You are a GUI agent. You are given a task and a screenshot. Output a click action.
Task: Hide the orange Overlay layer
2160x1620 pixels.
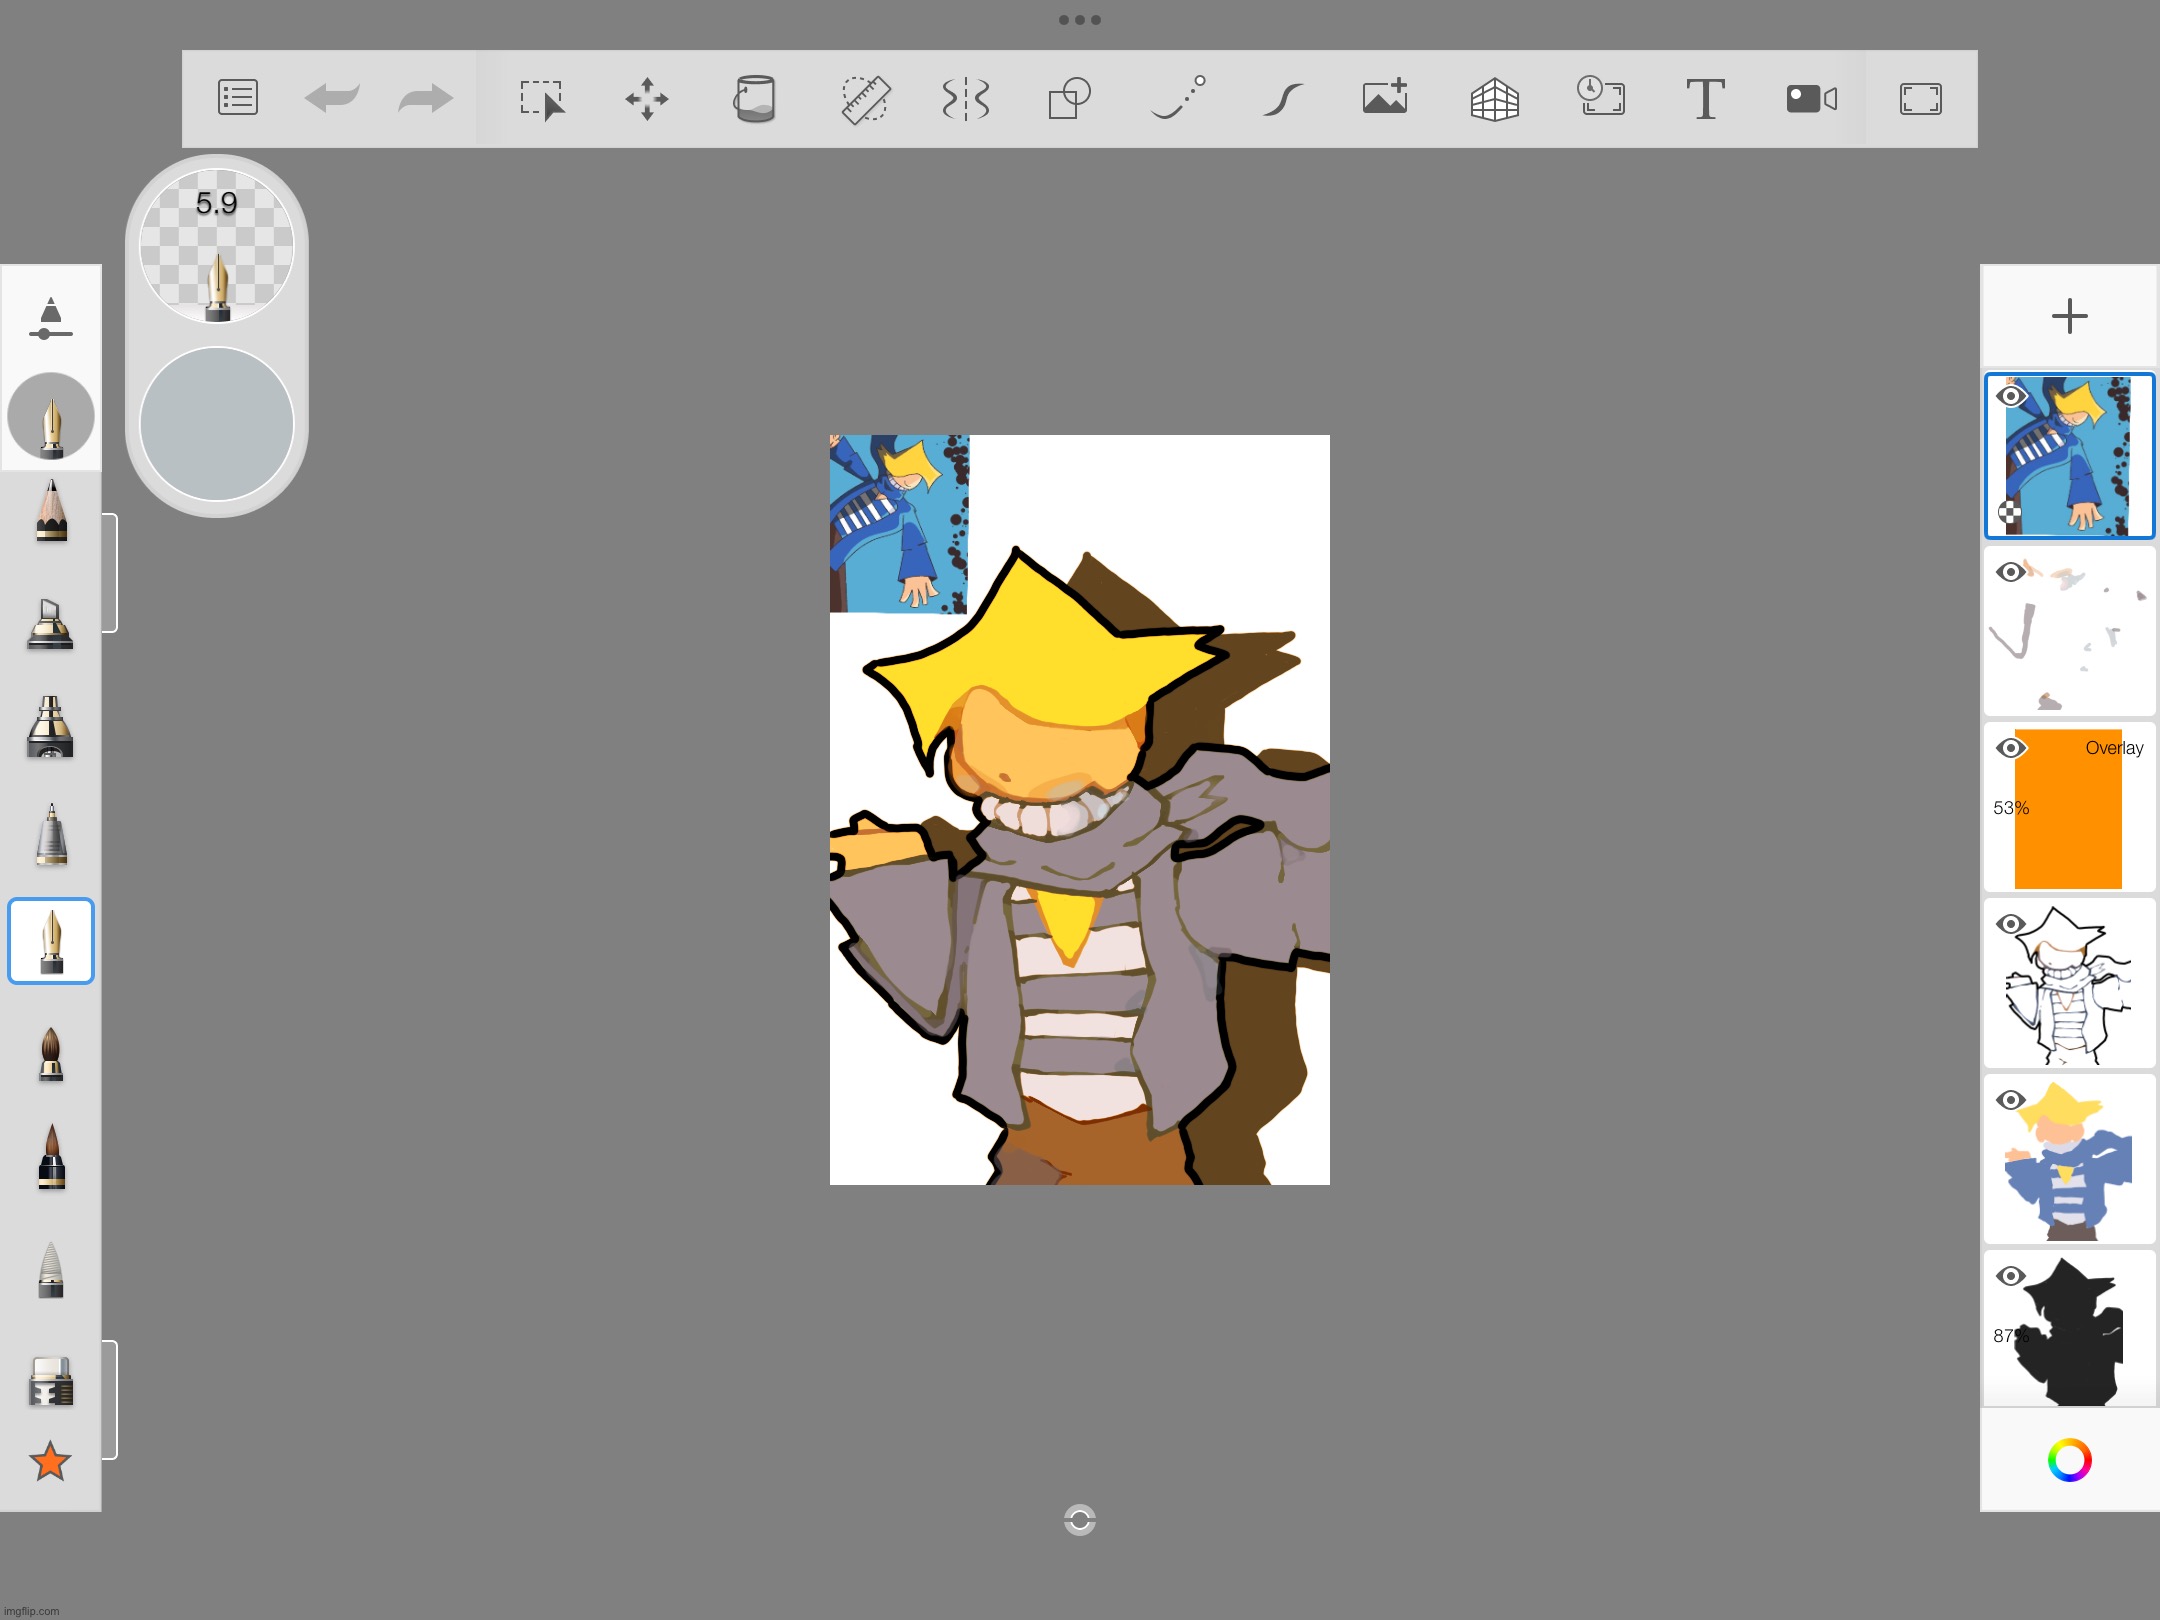point(2010,748)
